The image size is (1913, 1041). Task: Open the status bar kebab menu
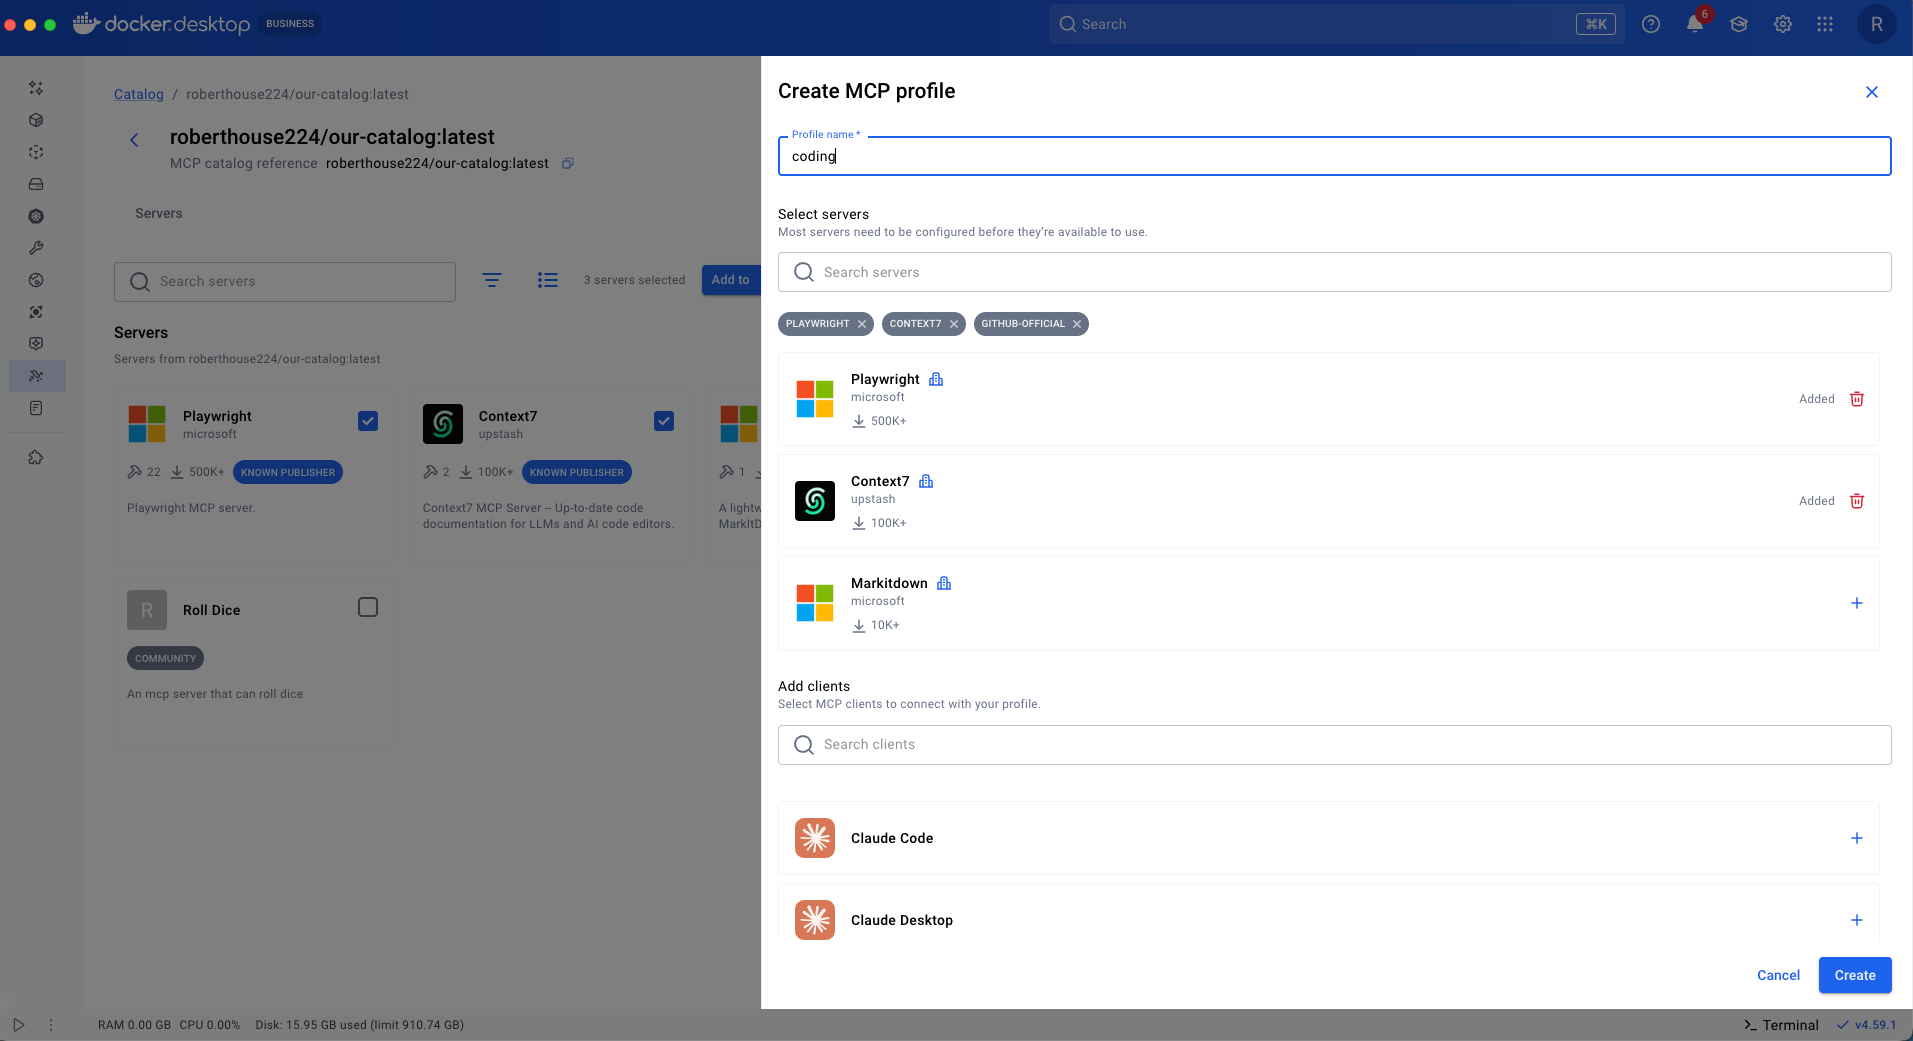(51, 1025)
